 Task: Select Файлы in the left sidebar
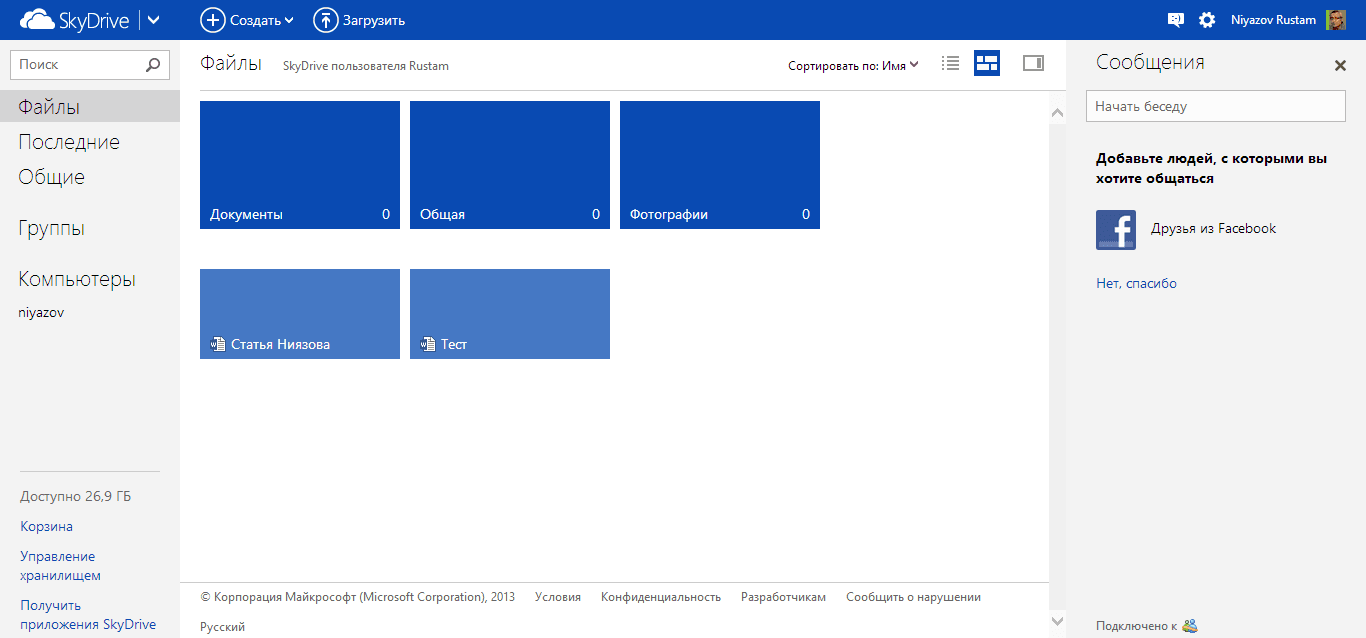90,107
